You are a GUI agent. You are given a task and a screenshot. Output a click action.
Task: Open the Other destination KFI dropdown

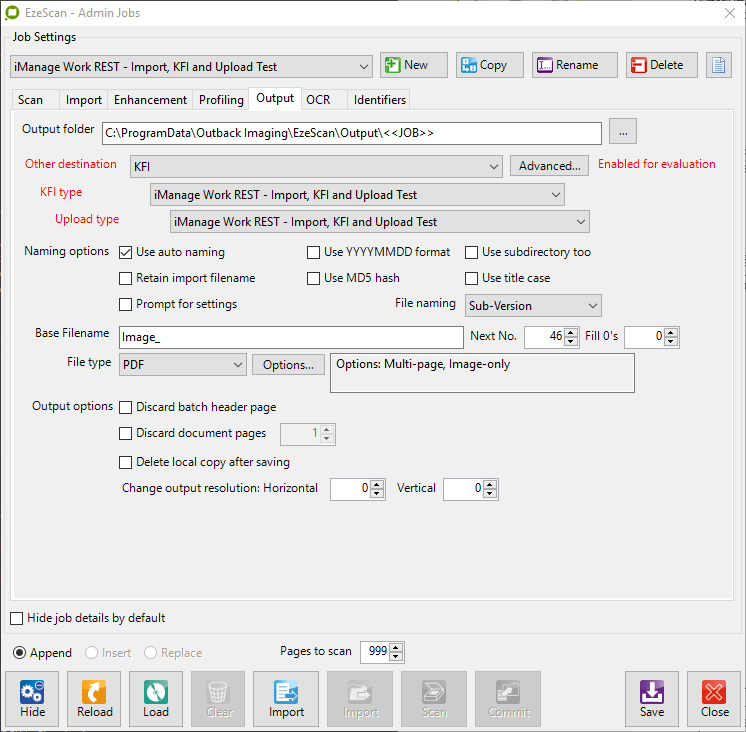coord(316,167)
